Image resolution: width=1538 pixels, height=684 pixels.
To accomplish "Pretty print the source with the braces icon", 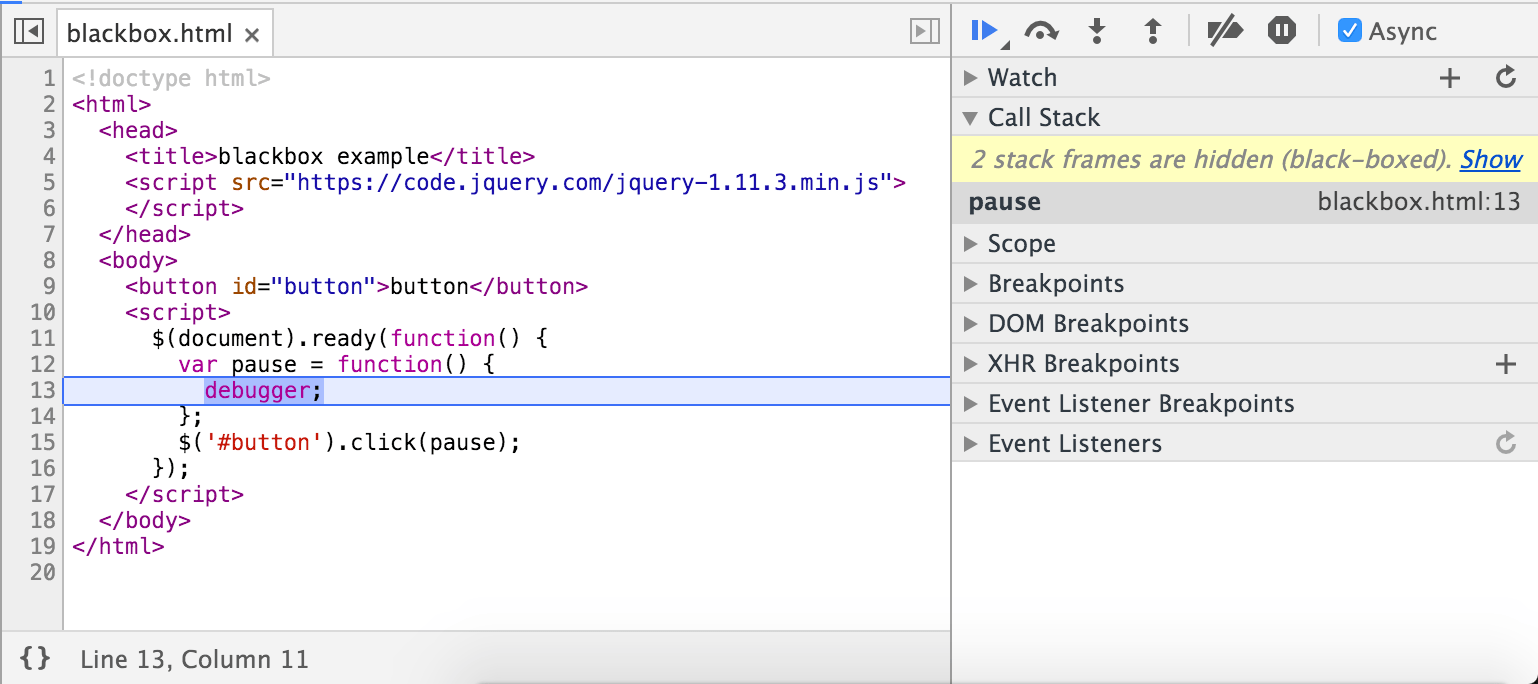I will (35, 658).
